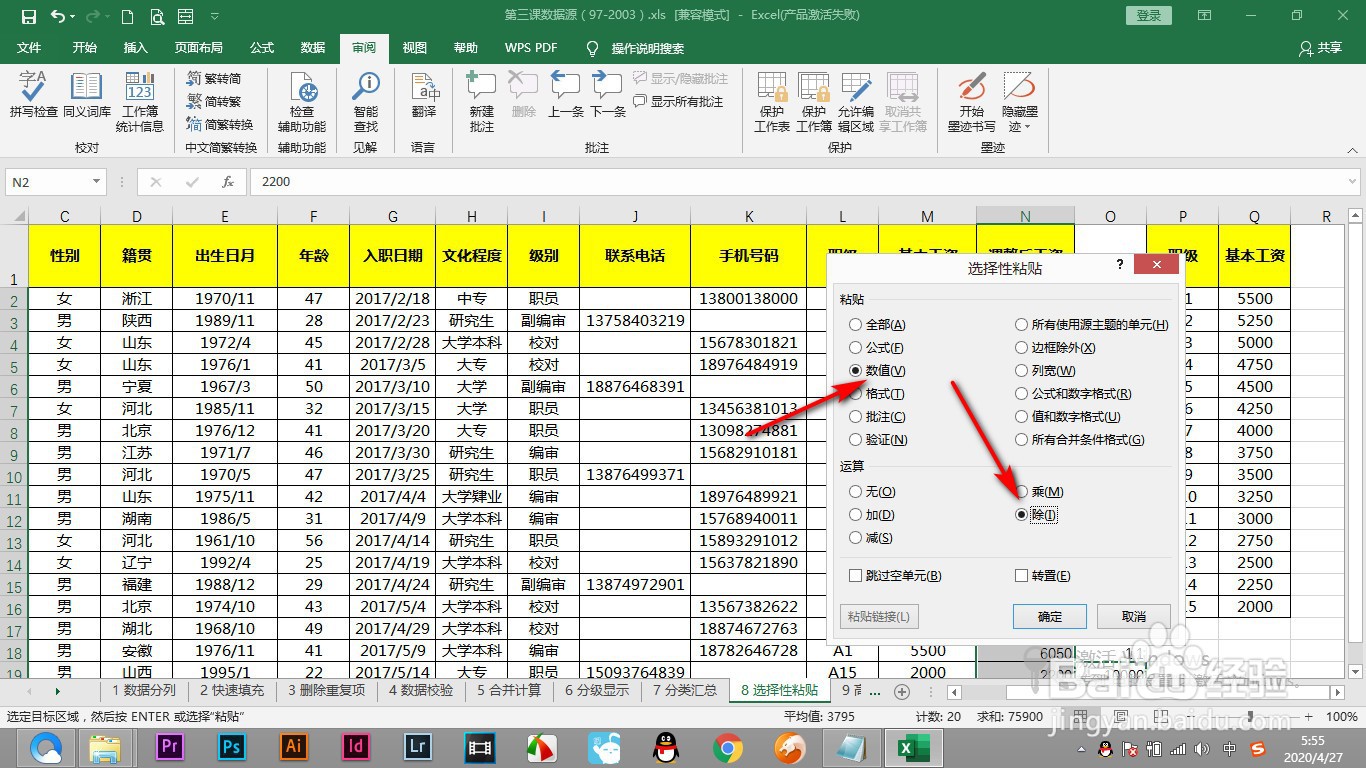Run Check Accessibility (检查辅助功能)

302,100
